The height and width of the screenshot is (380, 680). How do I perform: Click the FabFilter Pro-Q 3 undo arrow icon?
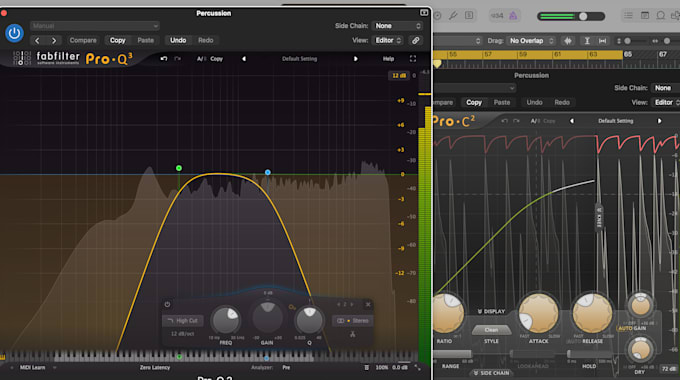coord(163,59)
